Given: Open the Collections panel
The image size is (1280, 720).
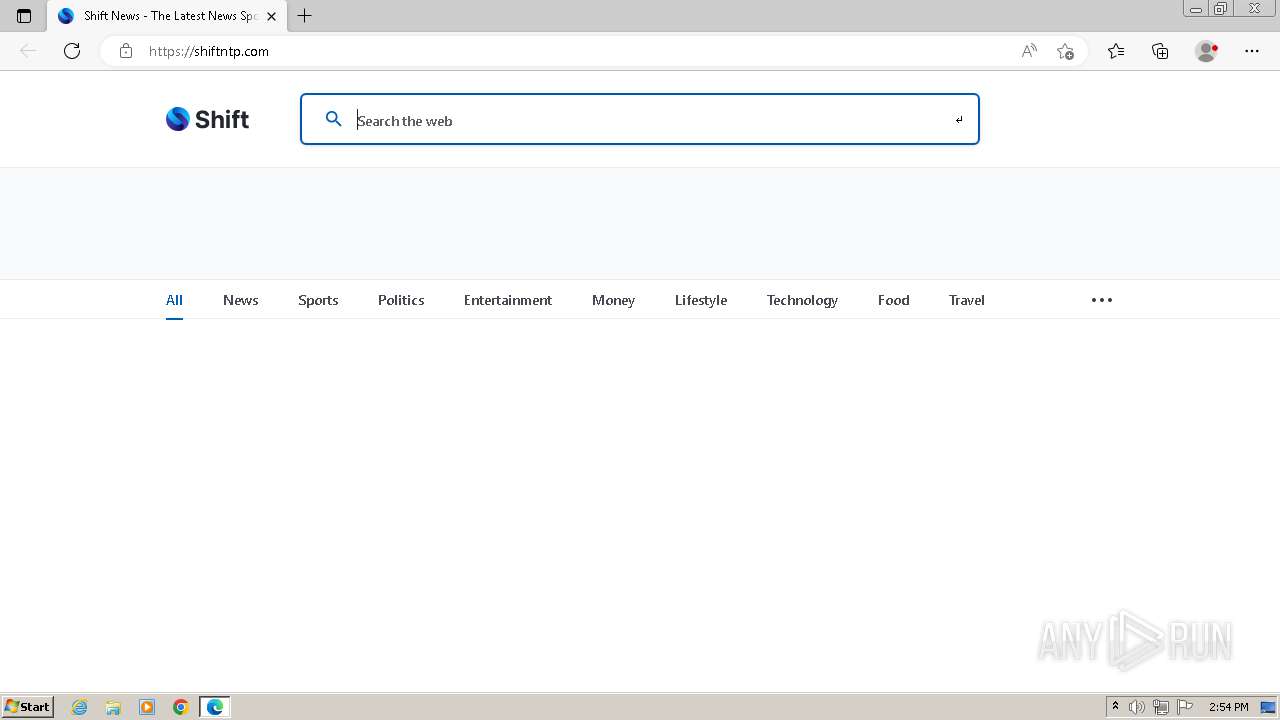Looking at the screenshot, I should [x=1160, y=51].
